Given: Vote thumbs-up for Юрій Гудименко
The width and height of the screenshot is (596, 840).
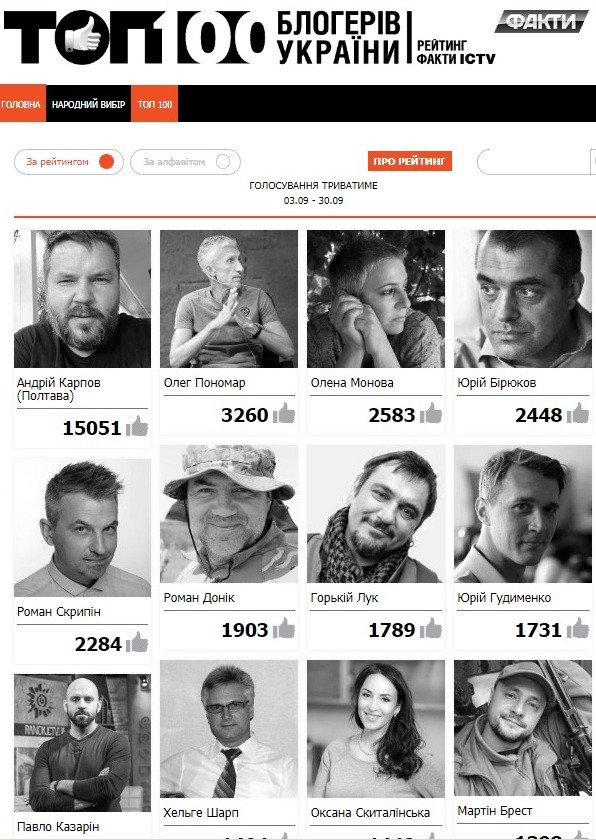Looking at the screenshot, I should pyautogui.click(x=578, y=628).
